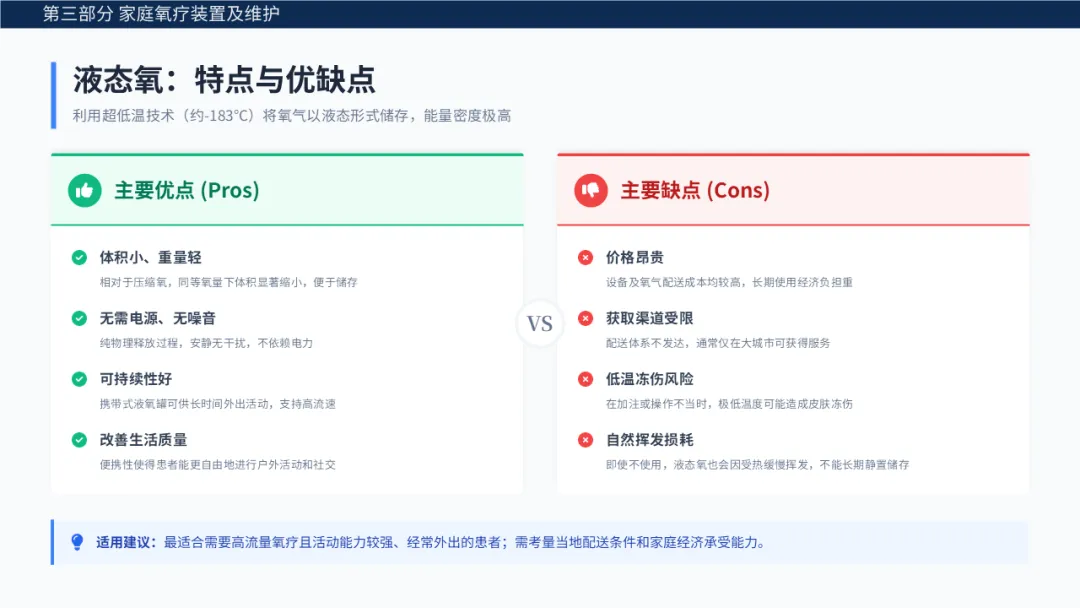This screenshot has width=1080, height=608.
Task: Click red X icon beside 低温冻伤风险
Action: (x=586, y=379)
